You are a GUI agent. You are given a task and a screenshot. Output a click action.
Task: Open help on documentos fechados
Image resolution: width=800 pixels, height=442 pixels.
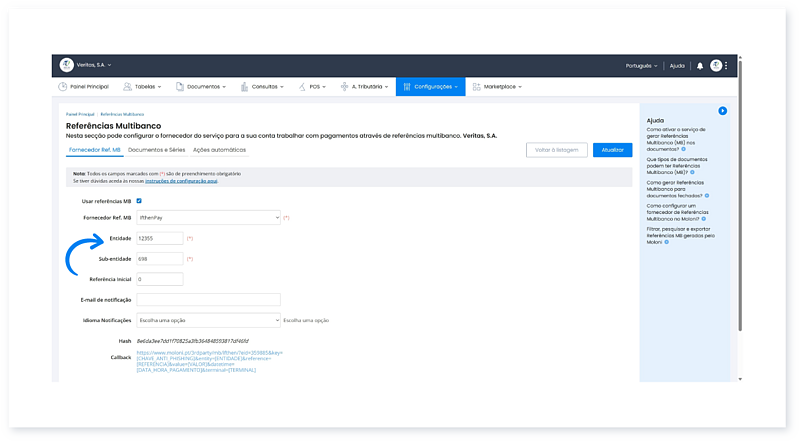[x=677, y=189]
